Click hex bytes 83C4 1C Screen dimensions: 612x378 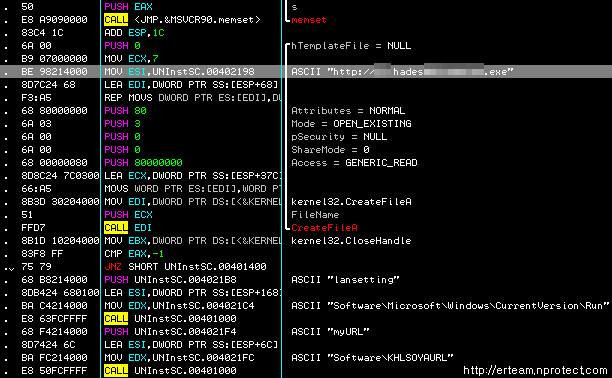(42, 33)
